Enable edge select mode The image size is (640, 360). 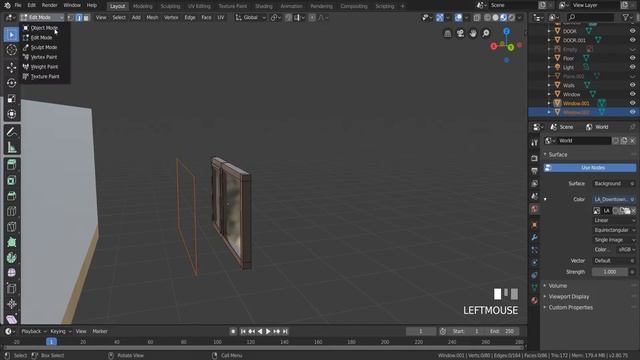coord(78,18)
